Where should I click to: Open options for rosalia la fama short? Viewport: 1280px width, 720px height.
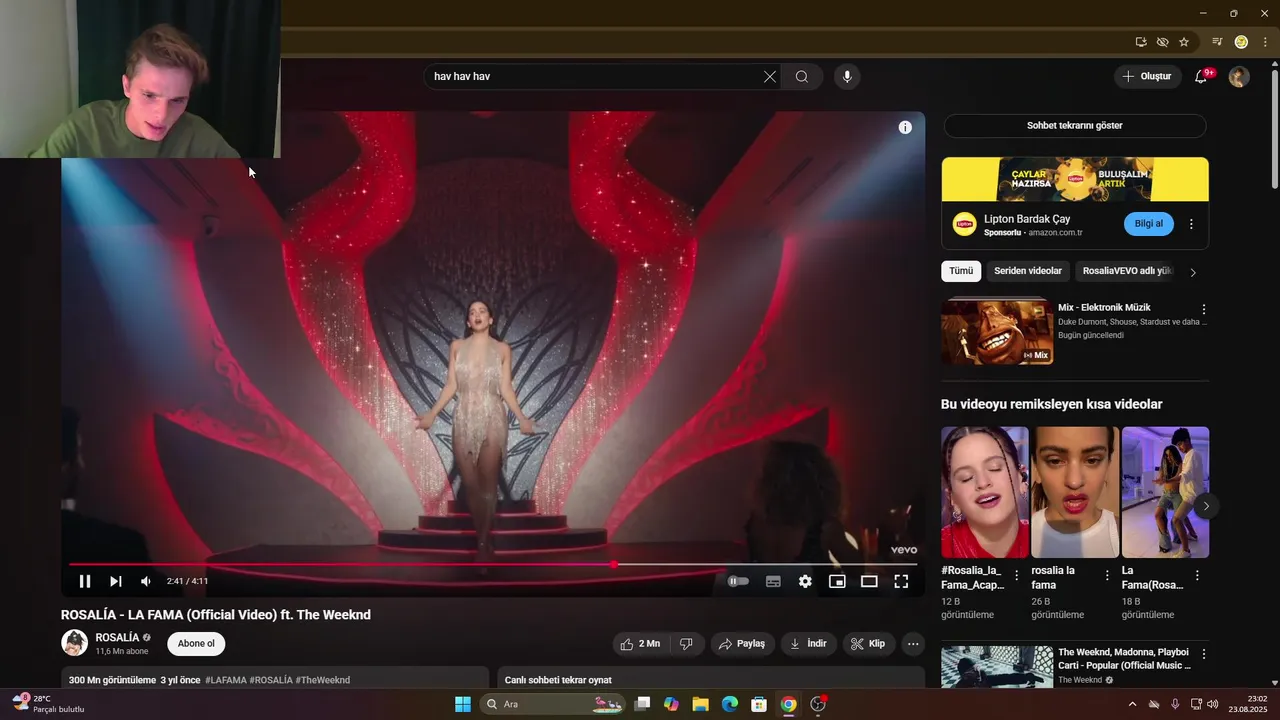(x=1107, y=575)
